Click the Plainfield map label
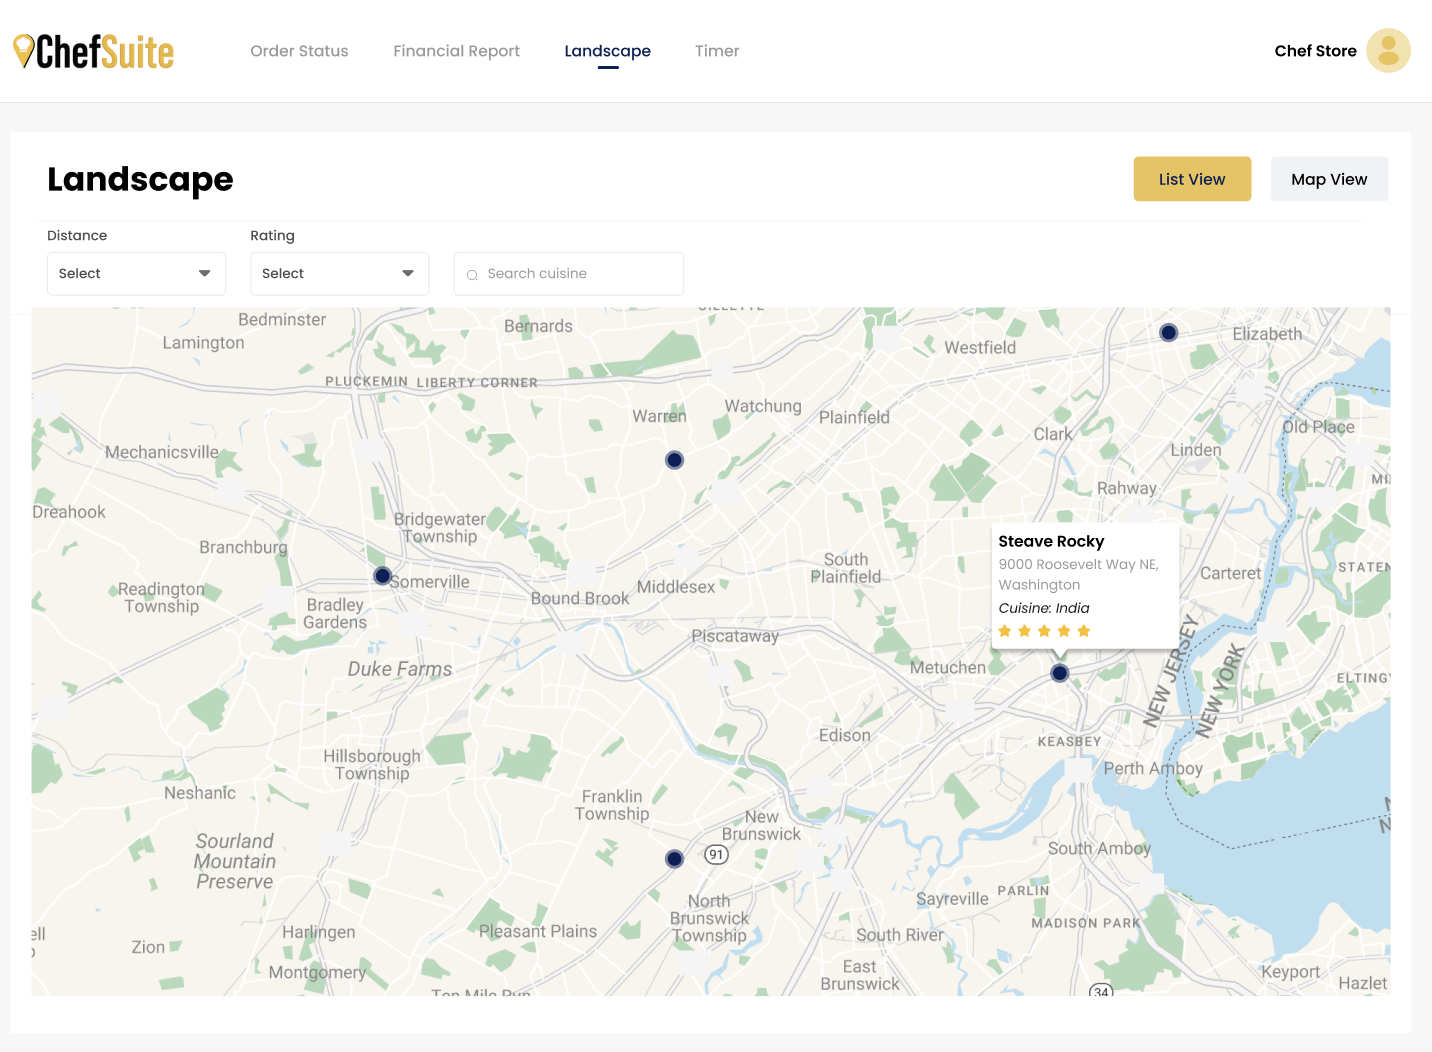 (x=854, y=417)
